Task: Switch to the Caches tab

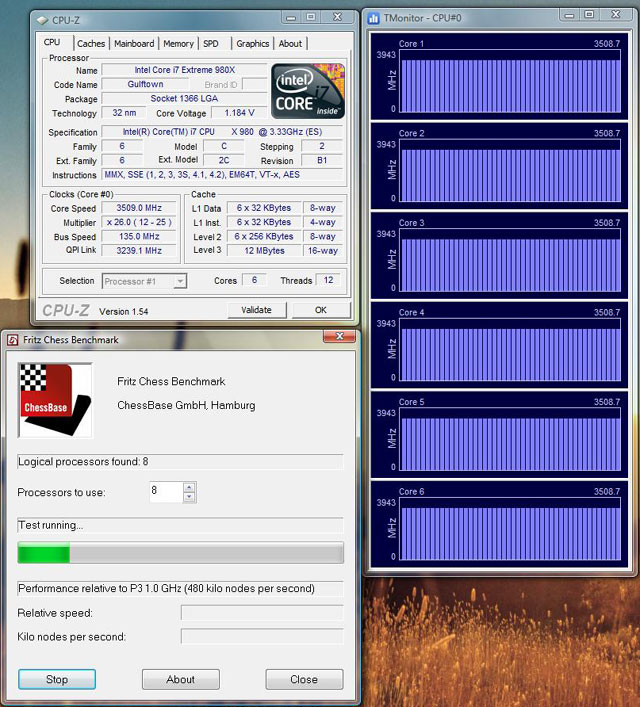Action: pyautogui.click(x=91, y=44)
